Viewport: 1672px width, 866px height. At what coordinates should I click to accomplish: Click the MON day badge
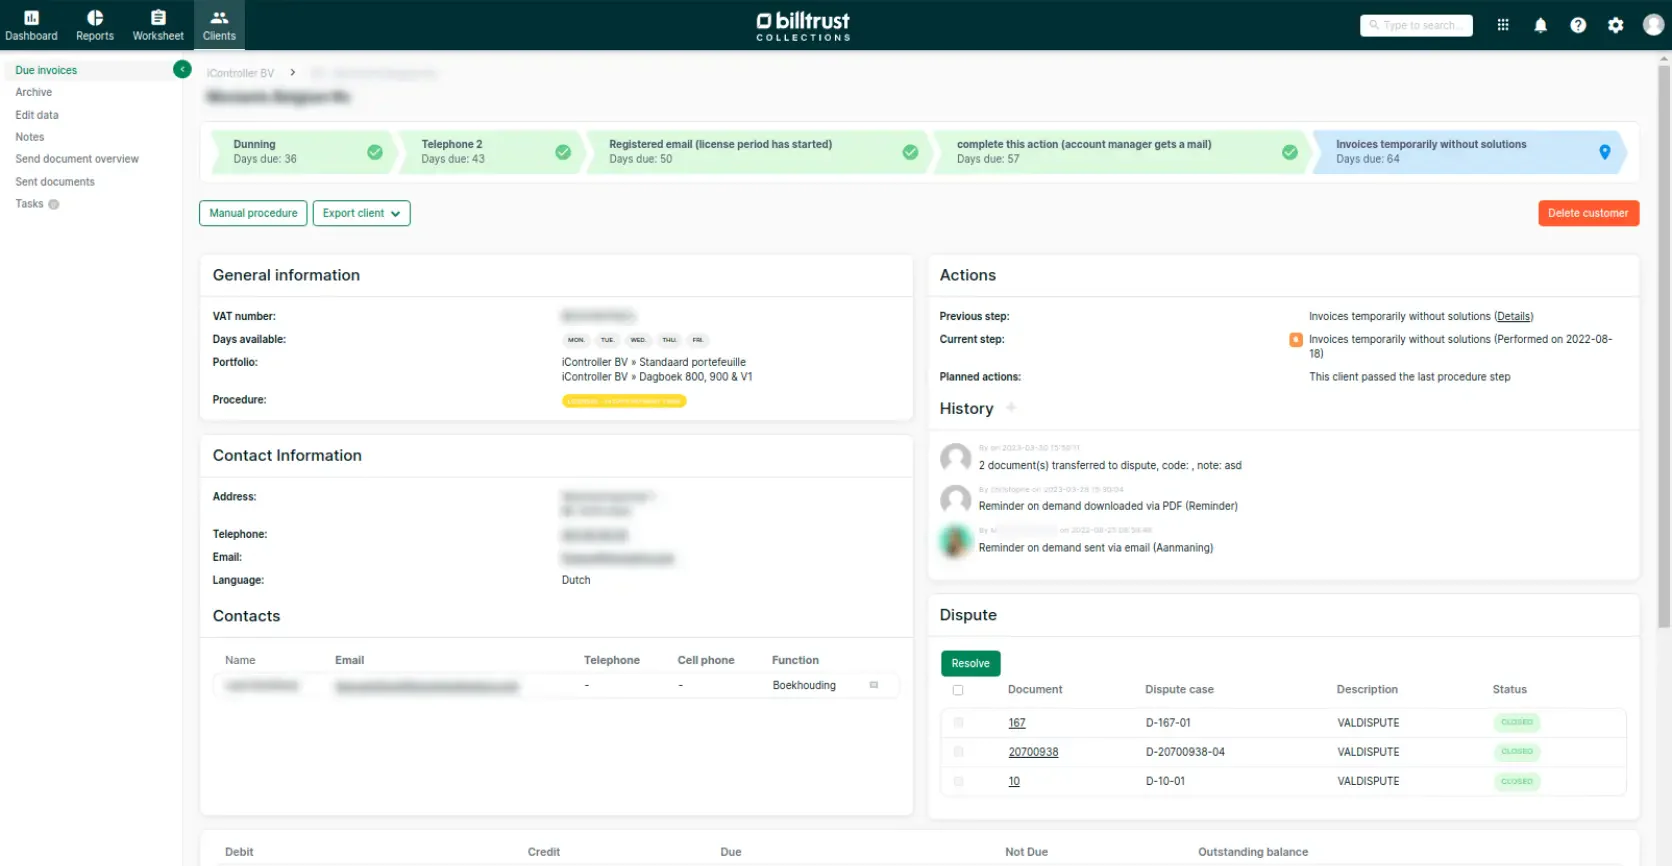pyautogui.click(x=576, y=340)
